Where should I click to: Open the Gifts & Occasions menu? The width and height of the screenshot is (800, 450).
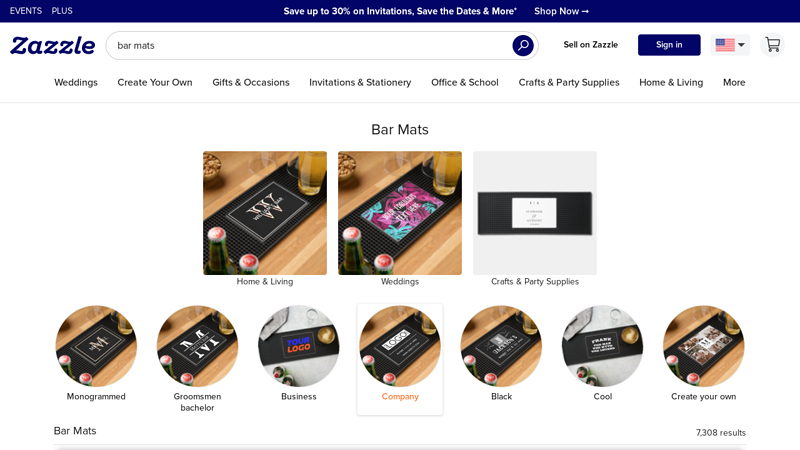(x=251, y=83)
